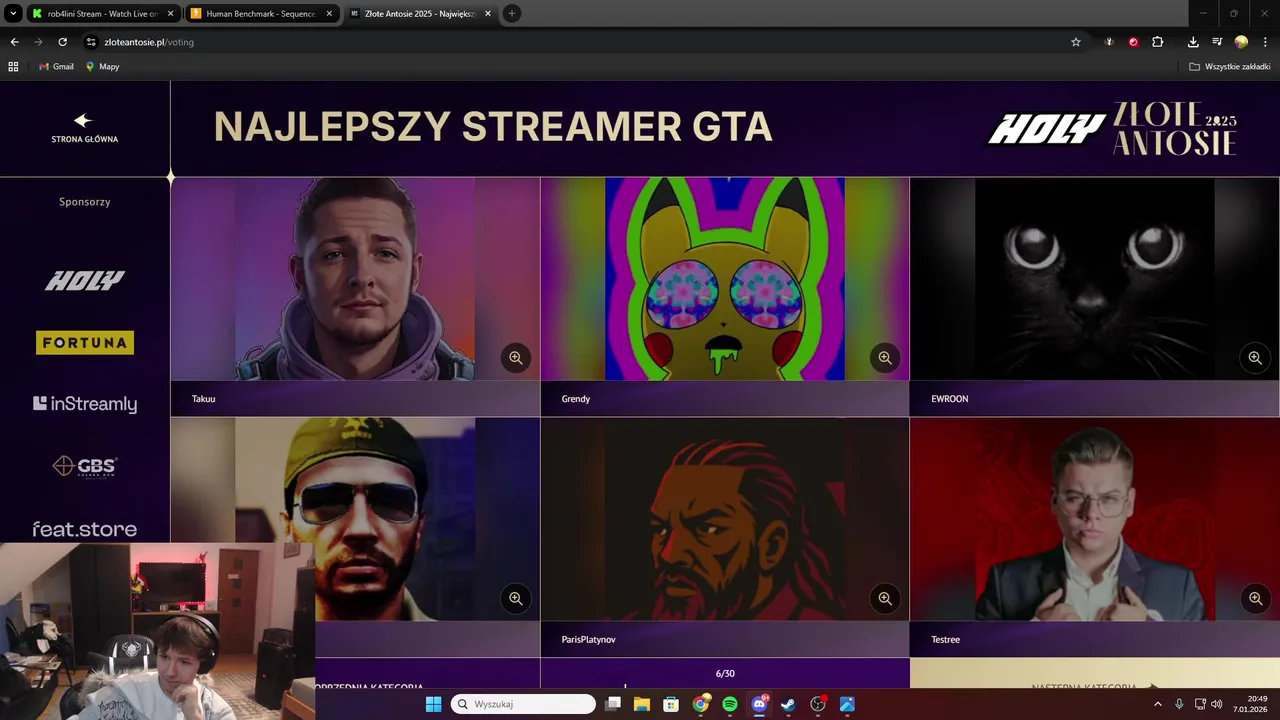
Task: Click the Fortuna sponsor logo
Action: 85,343
